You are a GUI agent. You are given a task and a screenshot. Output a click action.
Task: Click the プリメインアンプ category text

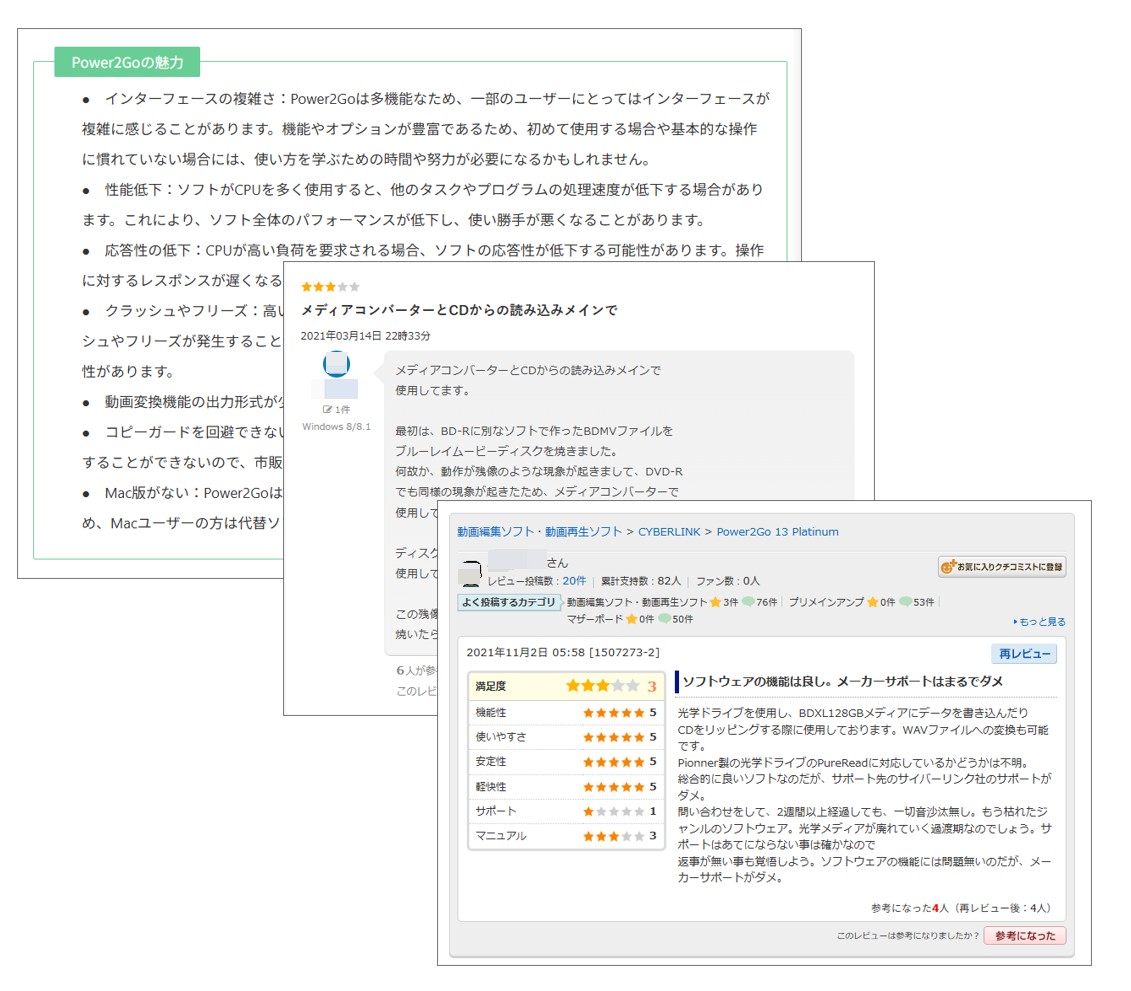tap(826, 602)
